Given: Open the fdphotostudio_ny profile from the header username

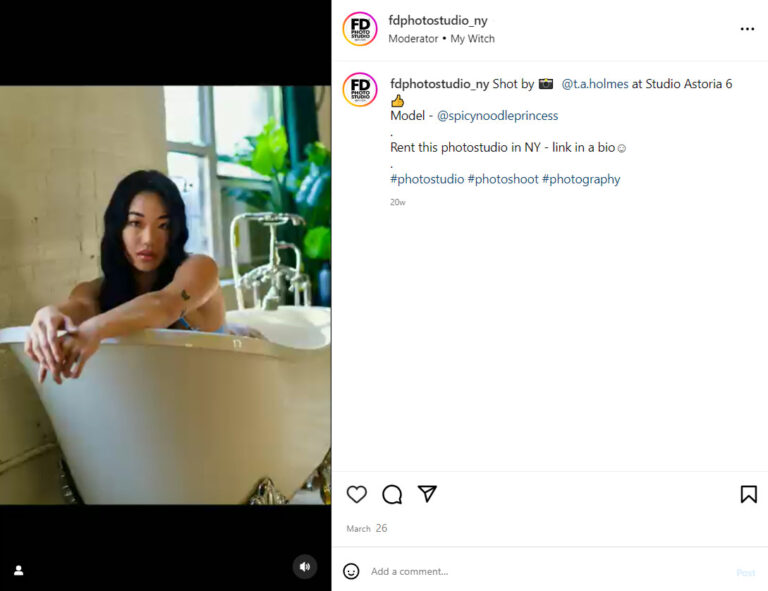Looking at the screenshot, I should 438,21.
